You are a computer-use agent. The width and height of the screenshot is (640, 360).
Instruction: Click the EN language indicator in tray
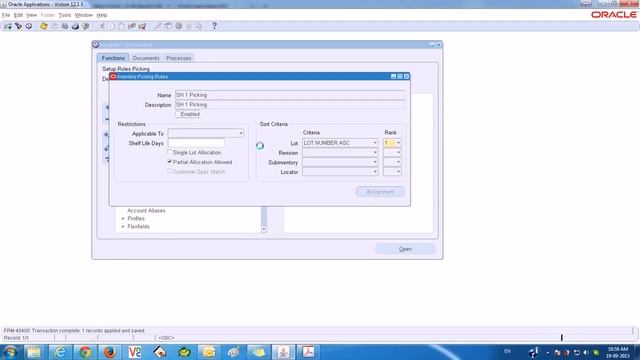point(507,351)
